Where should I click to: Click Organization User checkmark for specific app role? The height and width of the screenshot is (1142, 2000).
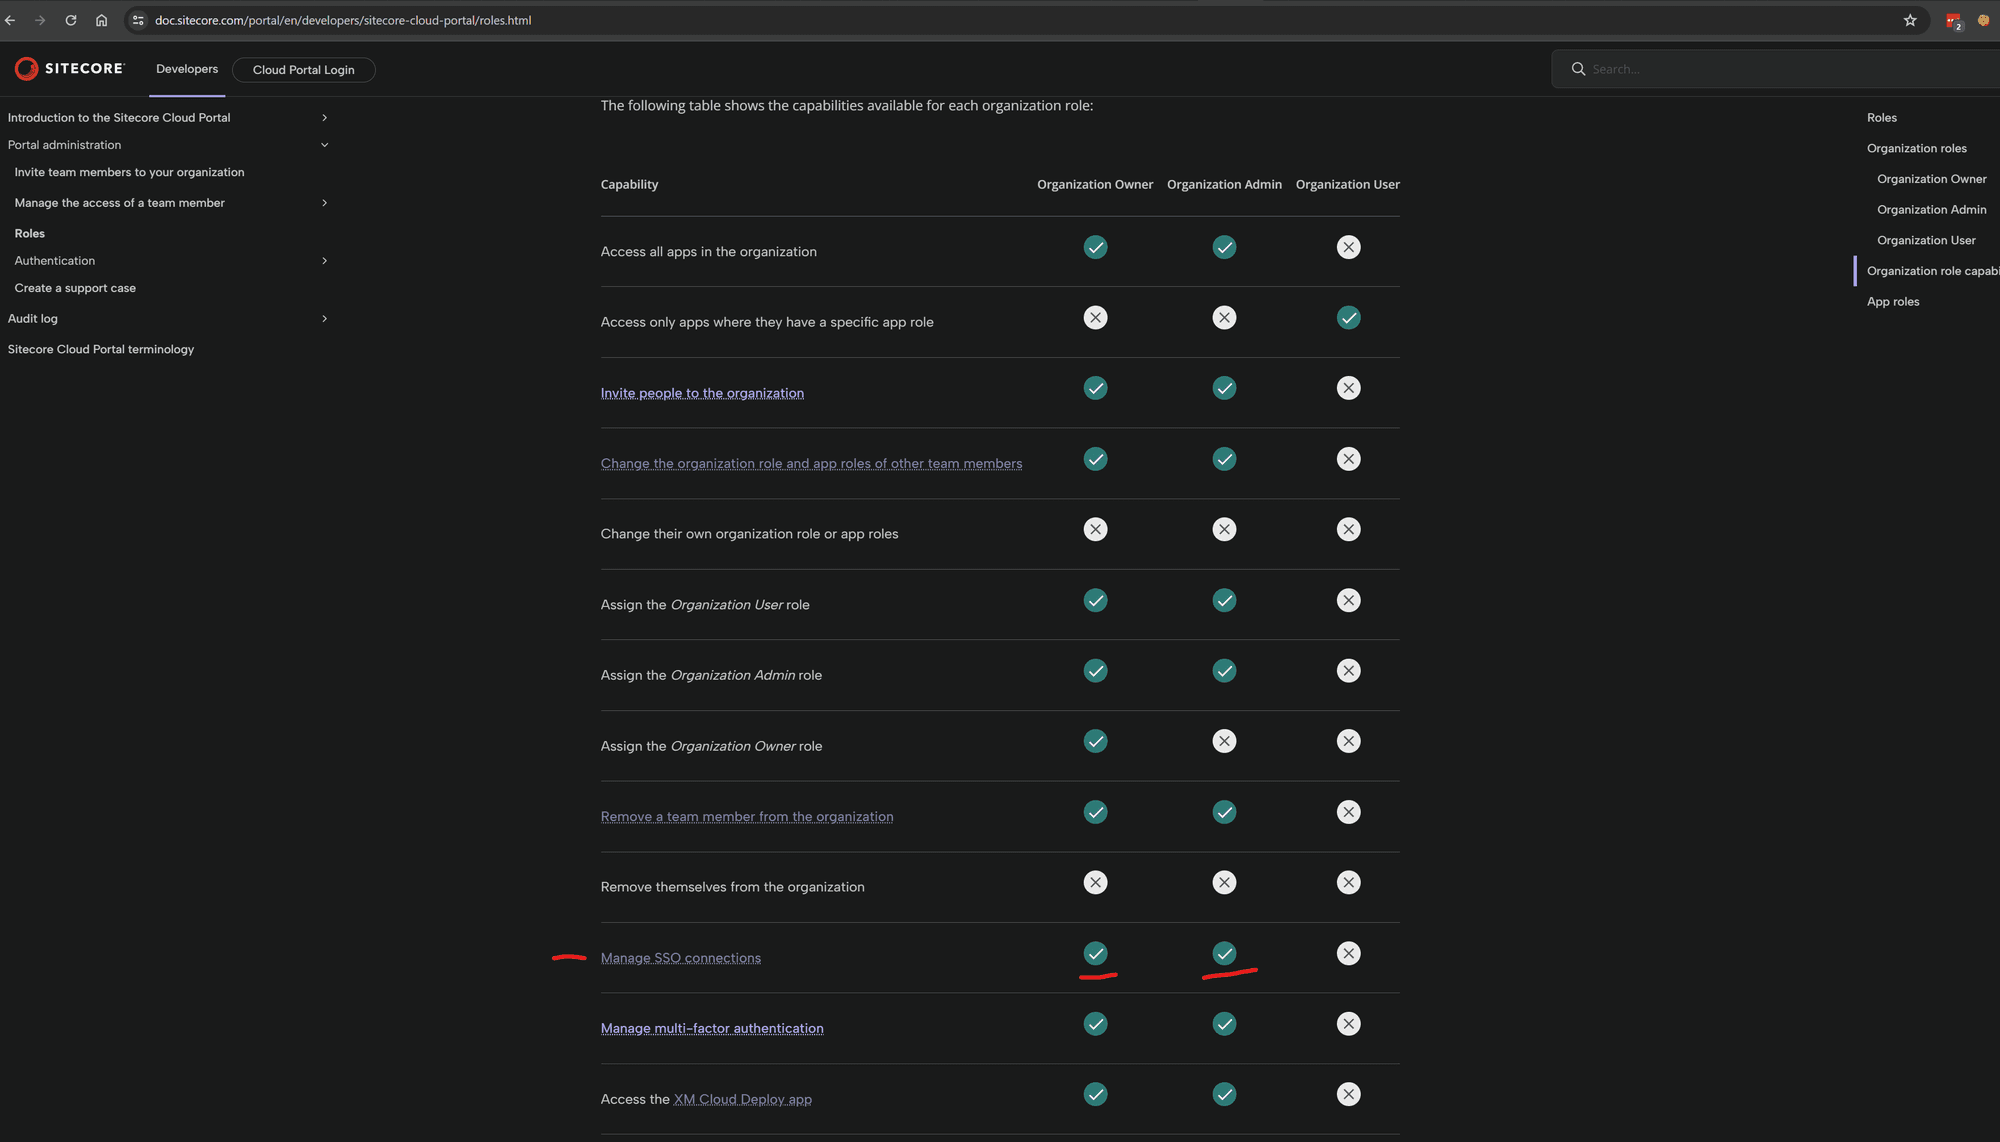pyautogui.click(x=1348, y=318)
